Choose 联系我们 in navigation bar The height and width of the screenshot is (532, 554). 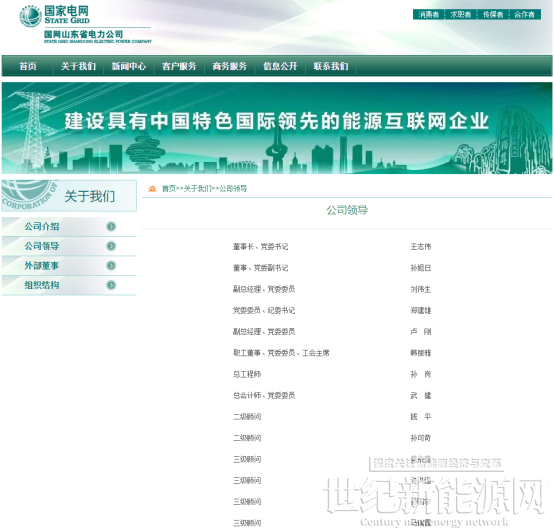[331, 66]
